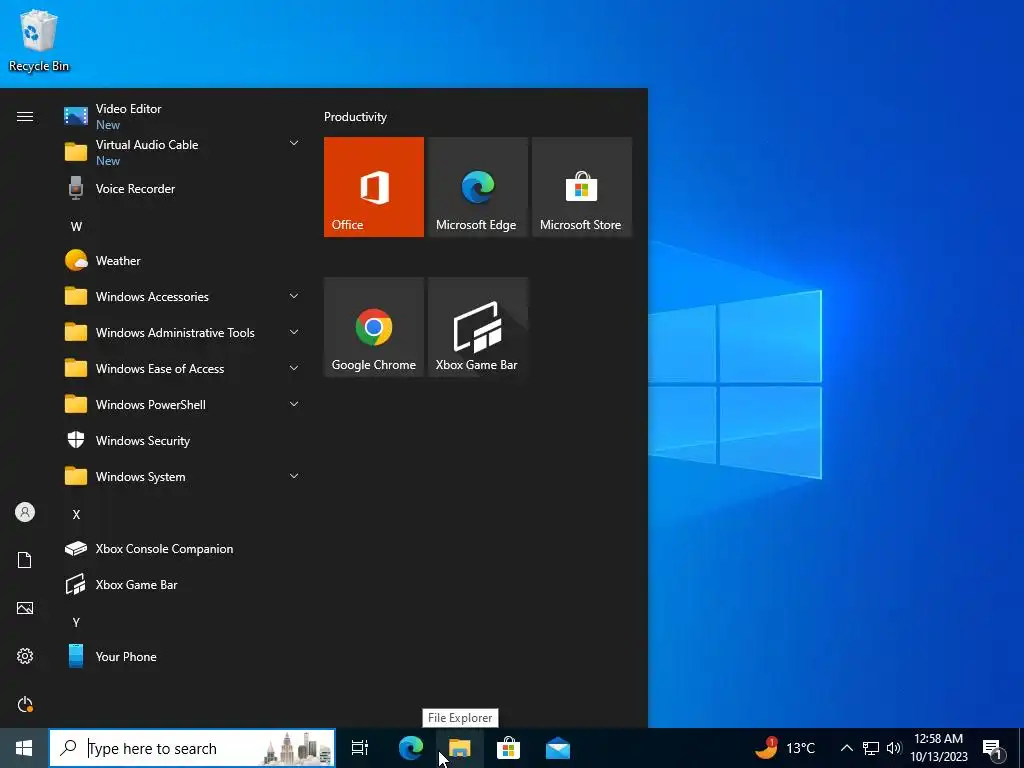Click the Productivity group heading

point(355,117)
